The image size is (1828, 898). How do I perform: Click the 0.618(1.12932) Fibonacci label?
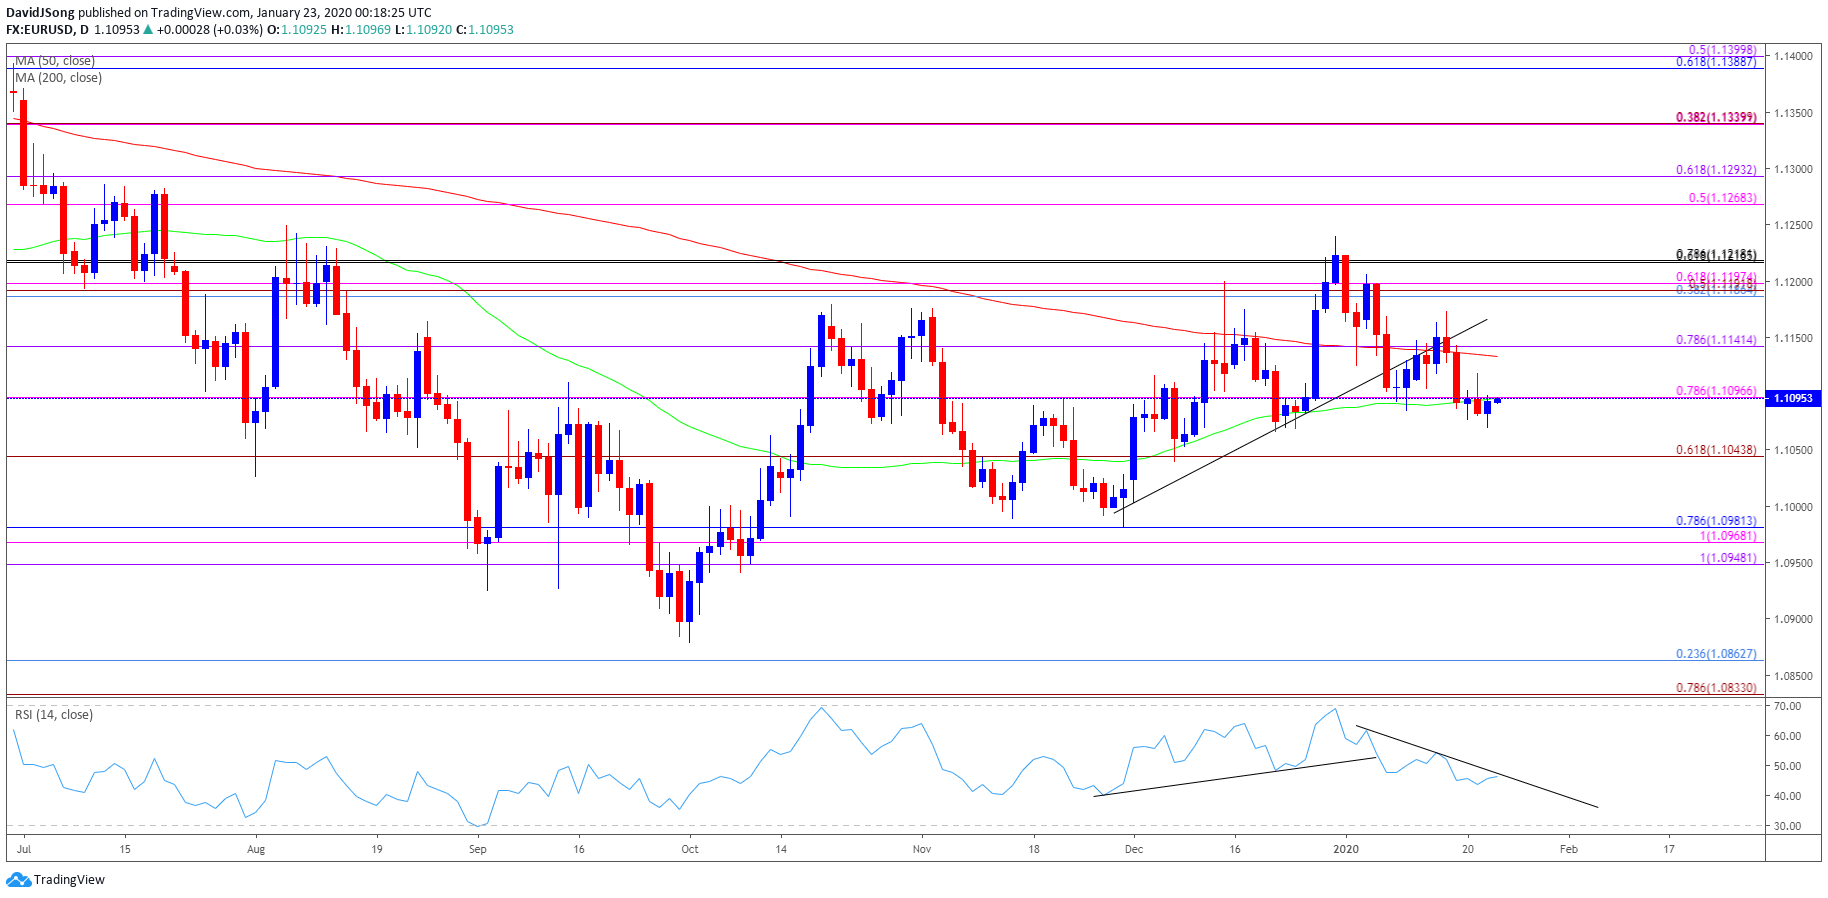coord(1716,170)
